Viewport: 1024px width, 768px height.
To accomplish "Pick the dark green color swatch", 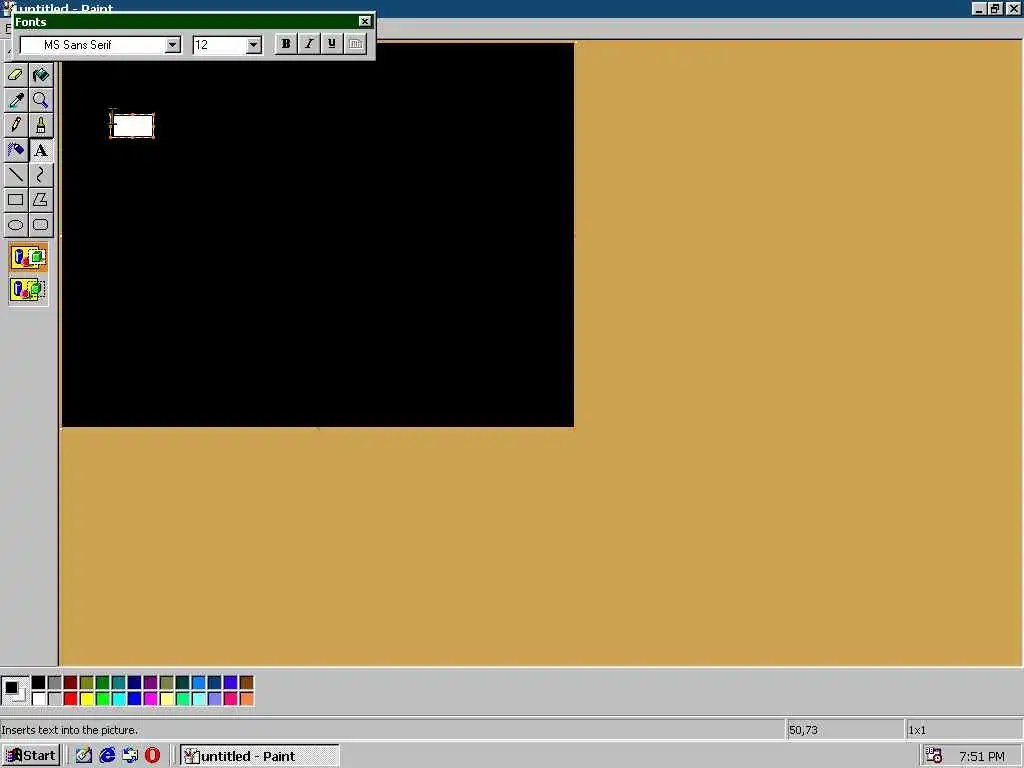I will coord(103,683).
